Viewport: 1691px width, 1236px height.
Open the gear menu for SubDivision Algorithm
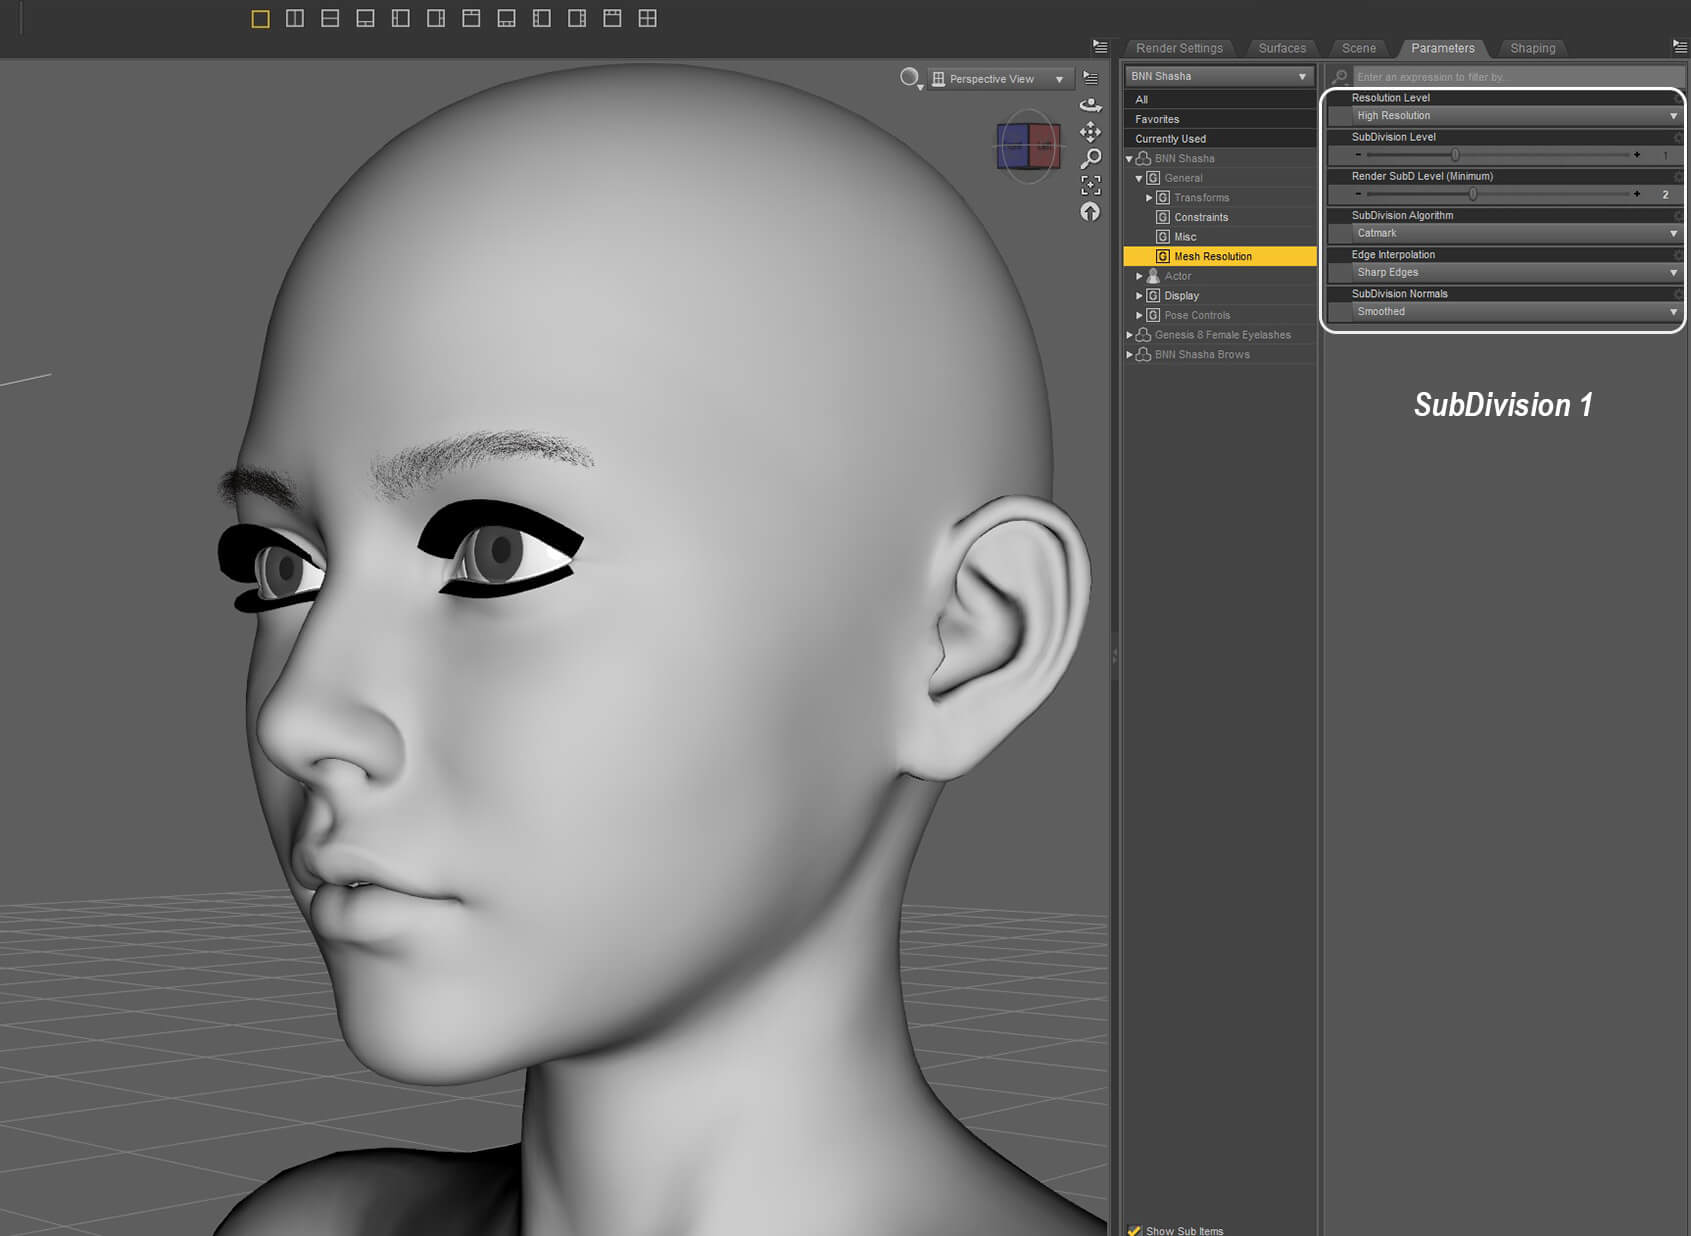point(1678,215)
